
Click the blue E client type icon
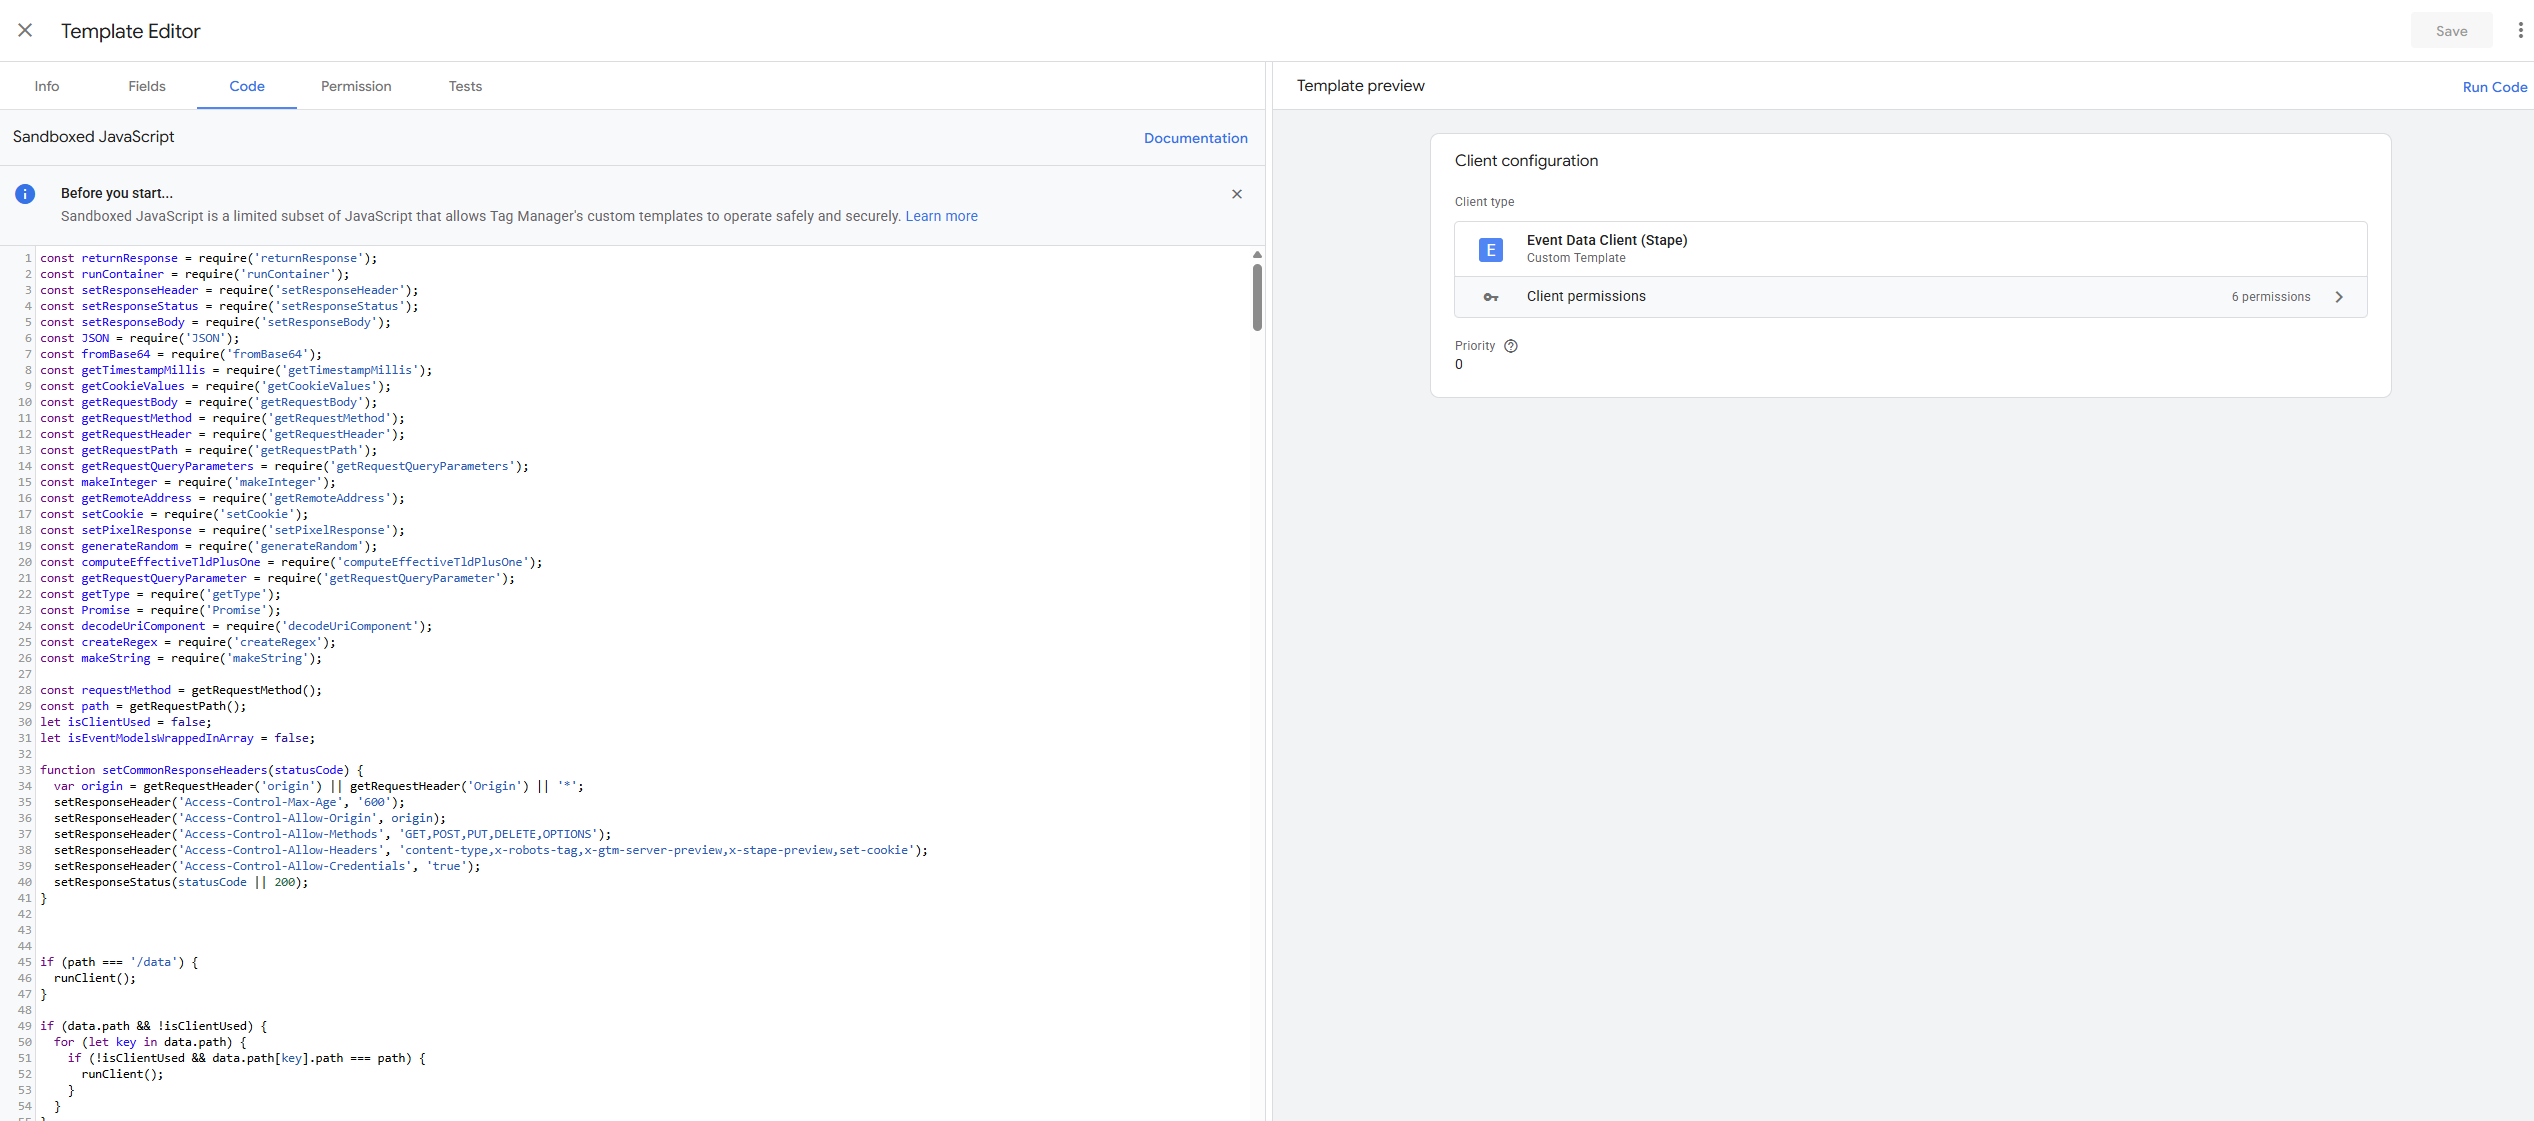point(1490,250)
